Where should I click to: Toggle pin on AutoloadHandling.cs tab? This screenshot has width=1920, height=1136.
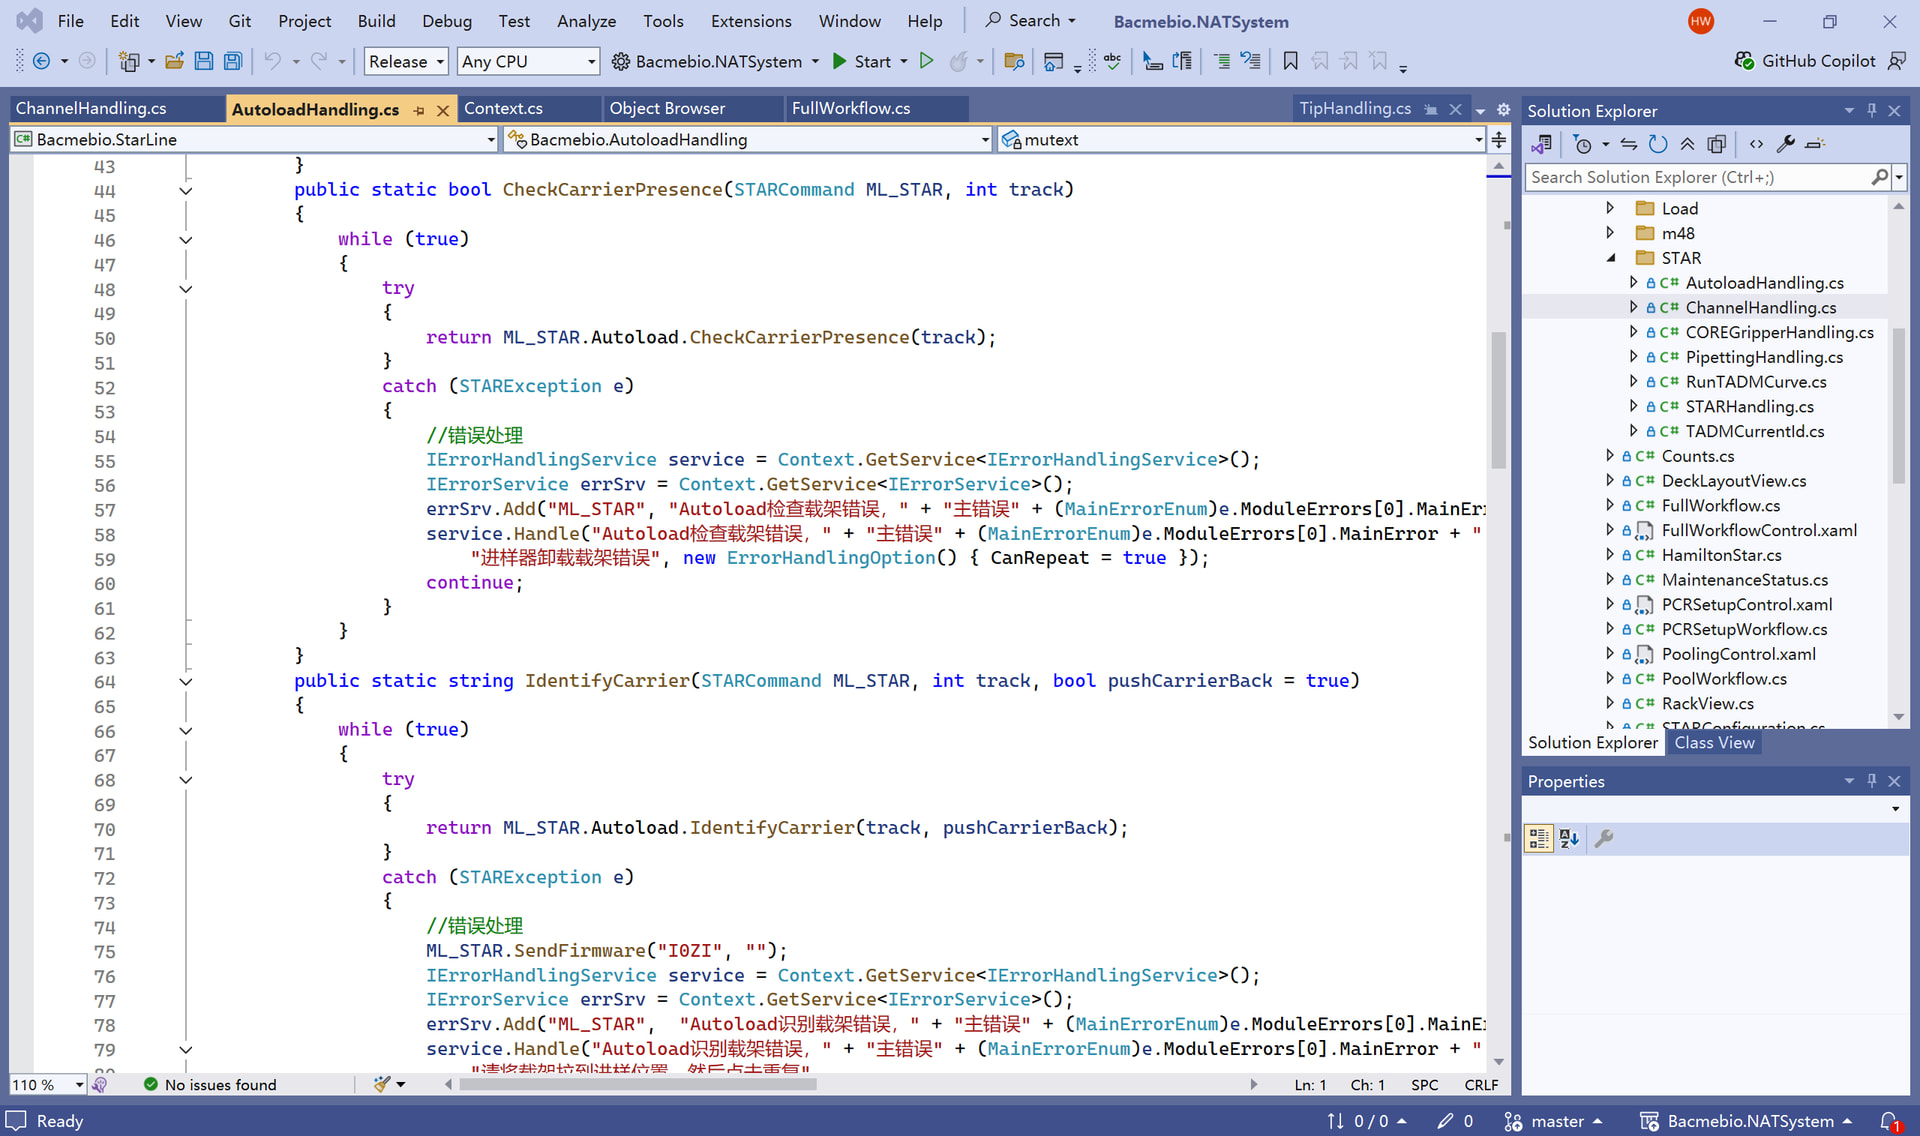(419, 110)
